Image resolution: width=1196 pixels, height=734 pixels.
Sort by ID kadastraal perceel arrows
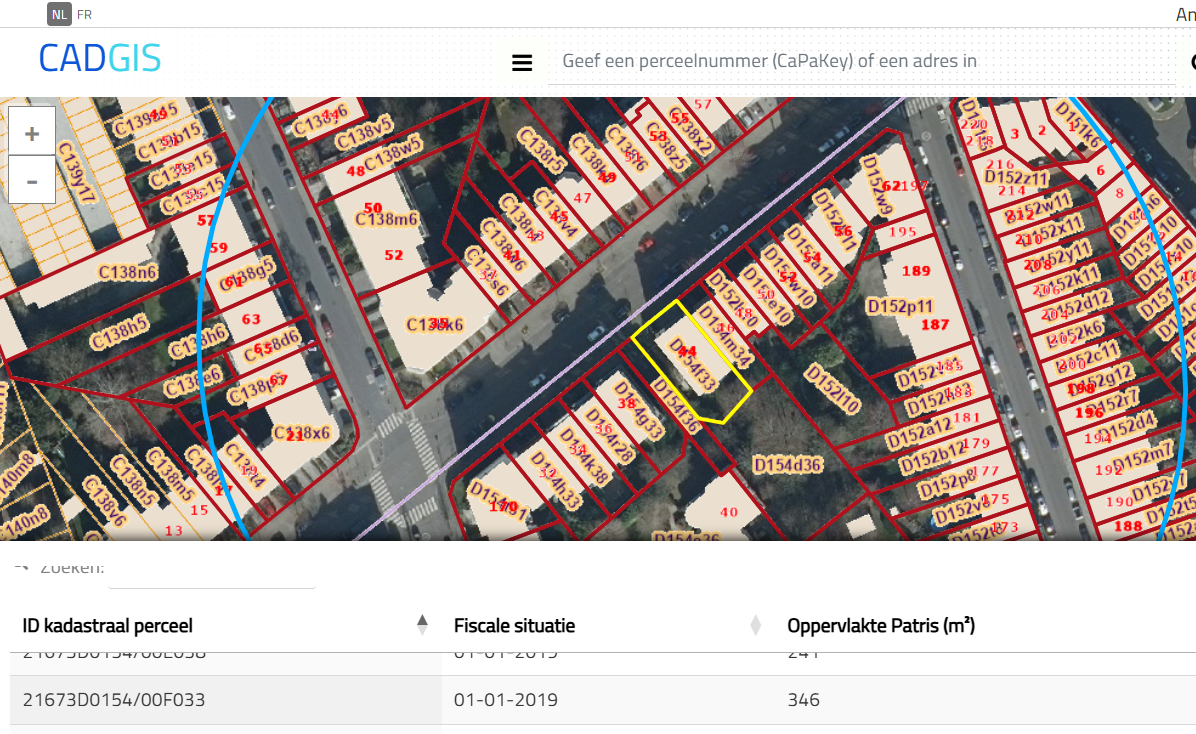422,625
